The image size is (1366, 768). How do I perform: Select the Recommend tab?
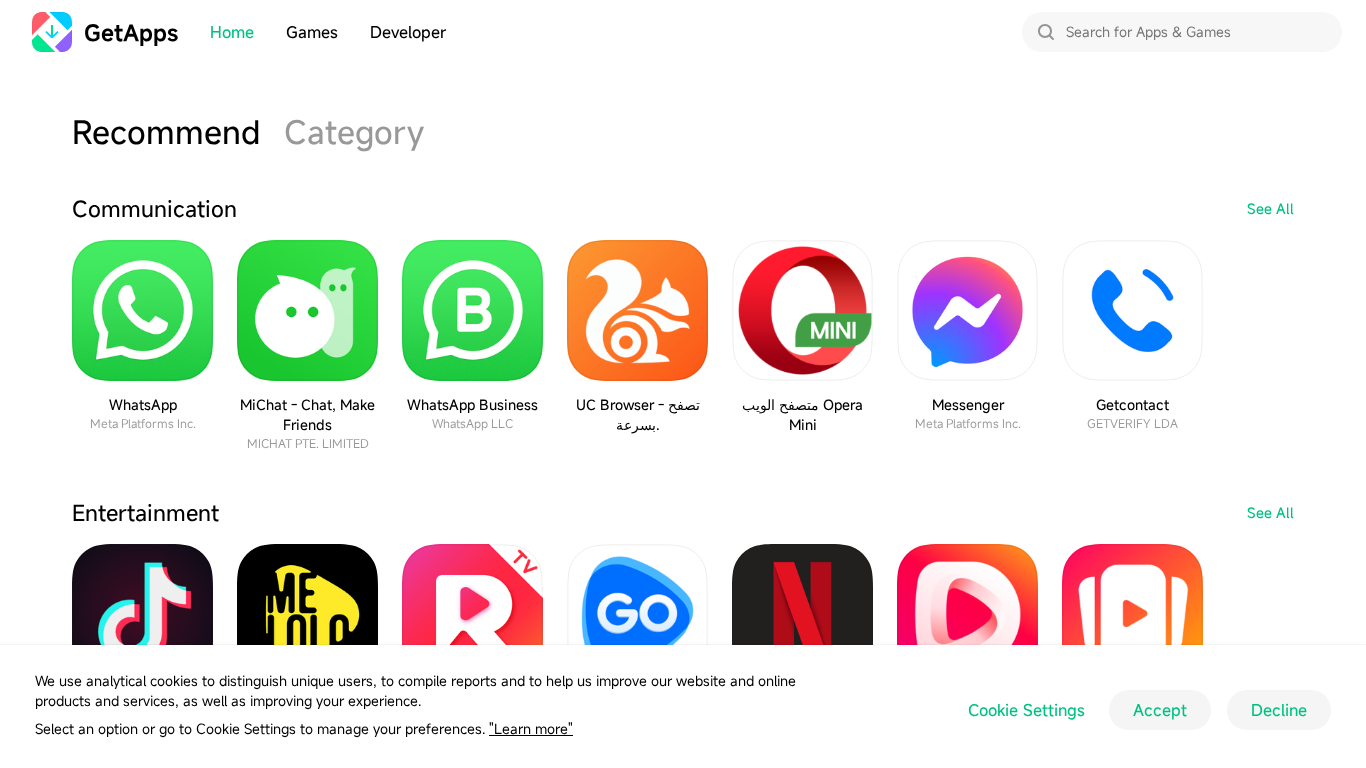point(166,133)
